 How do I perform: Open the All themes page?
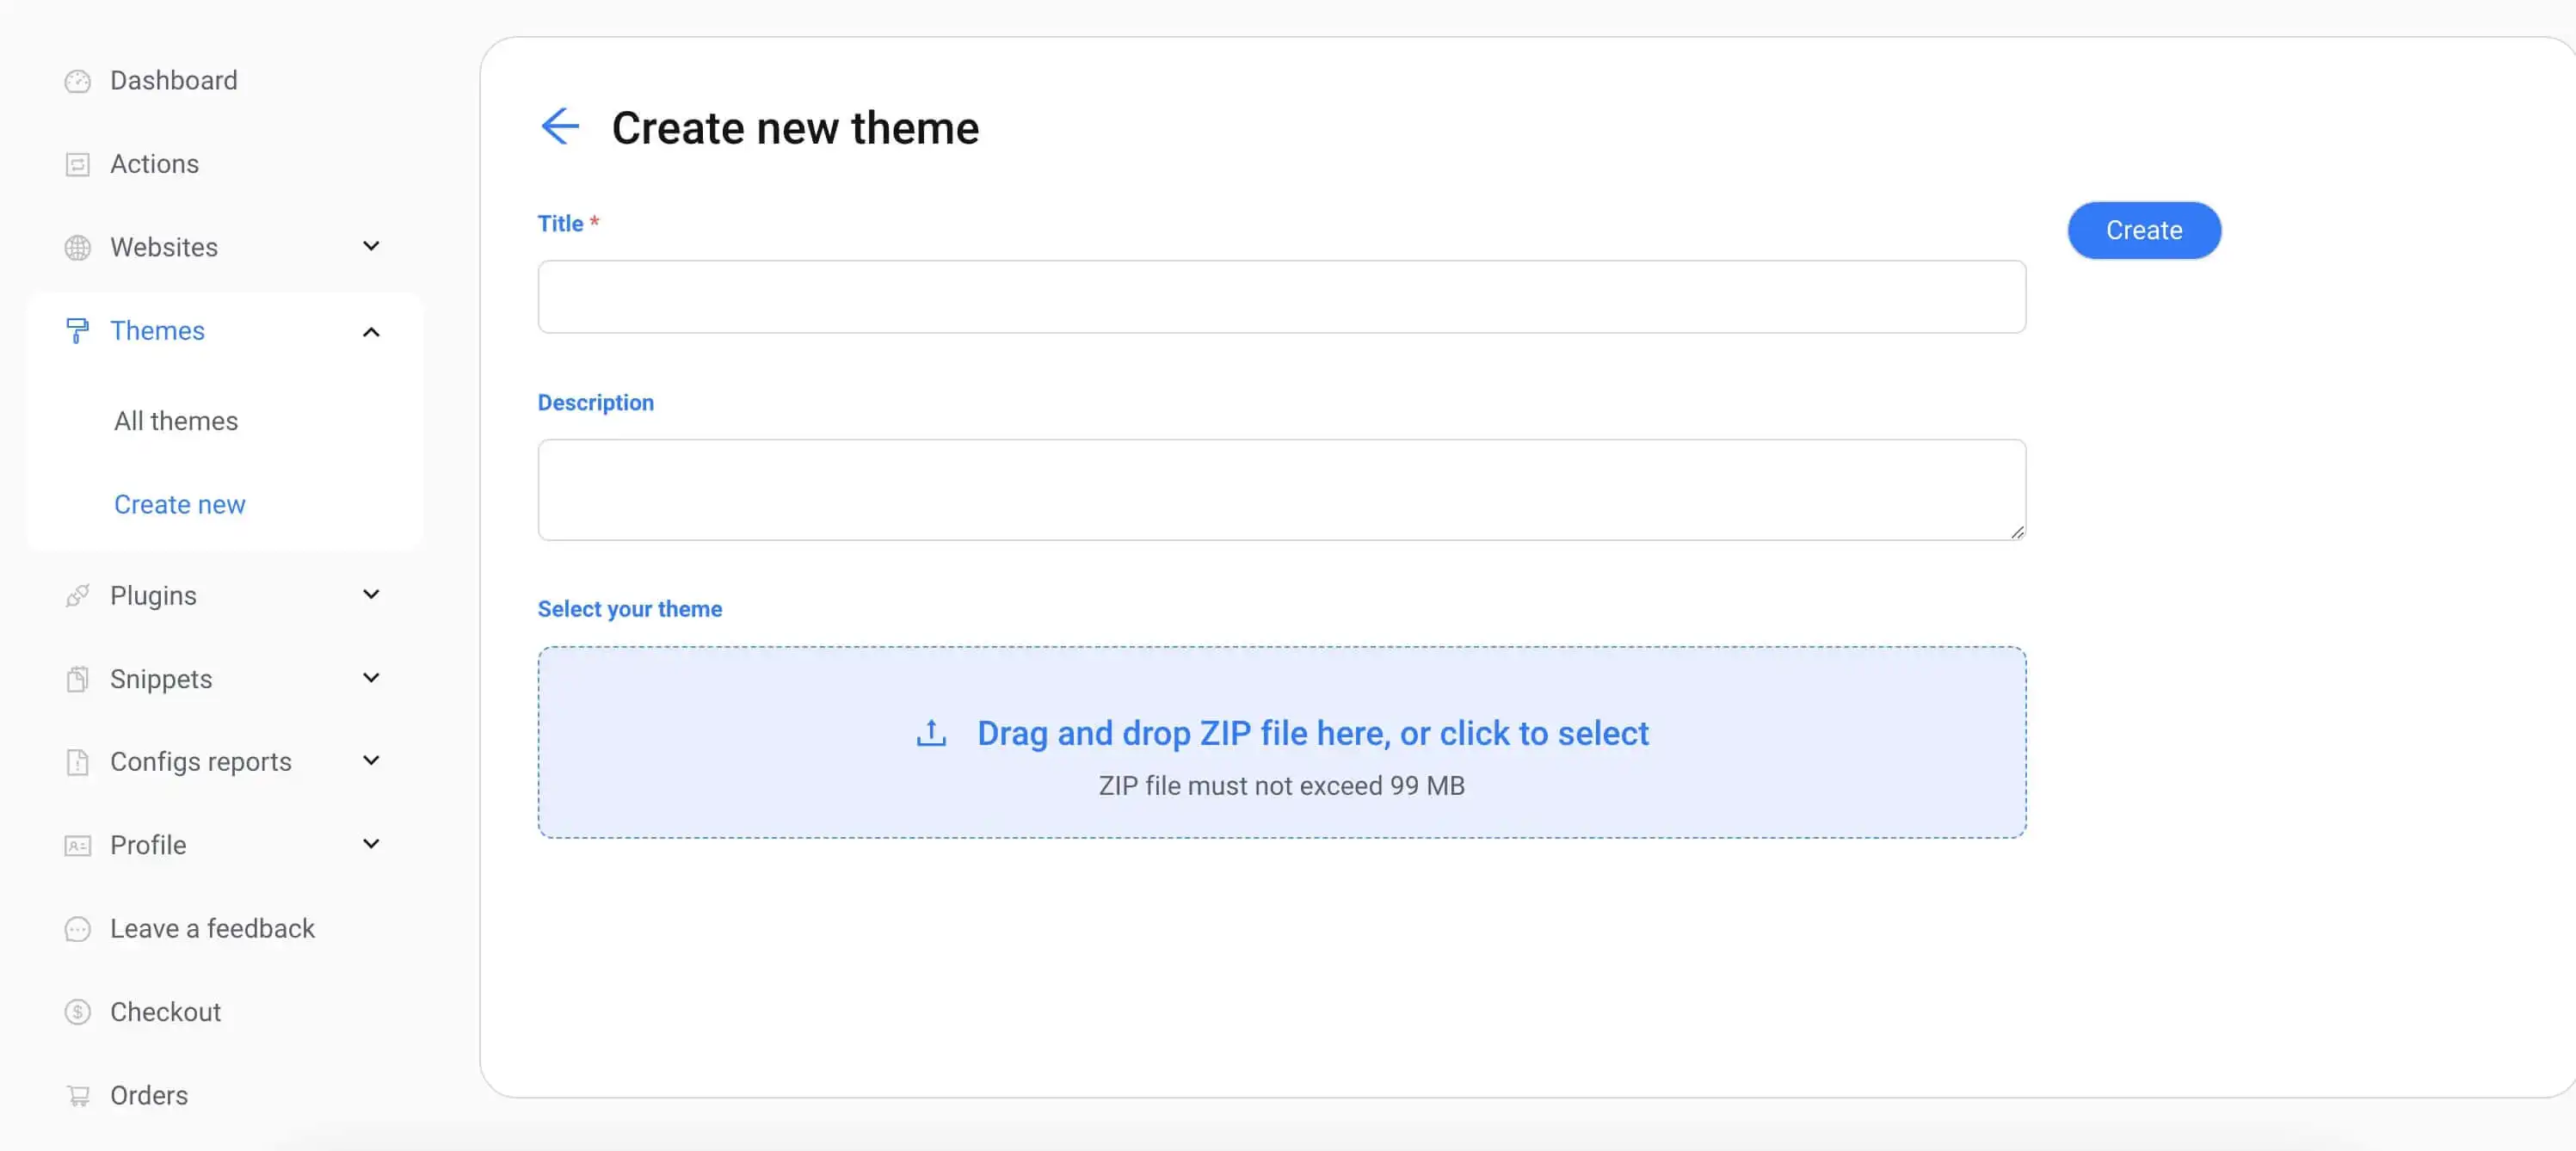175,420
